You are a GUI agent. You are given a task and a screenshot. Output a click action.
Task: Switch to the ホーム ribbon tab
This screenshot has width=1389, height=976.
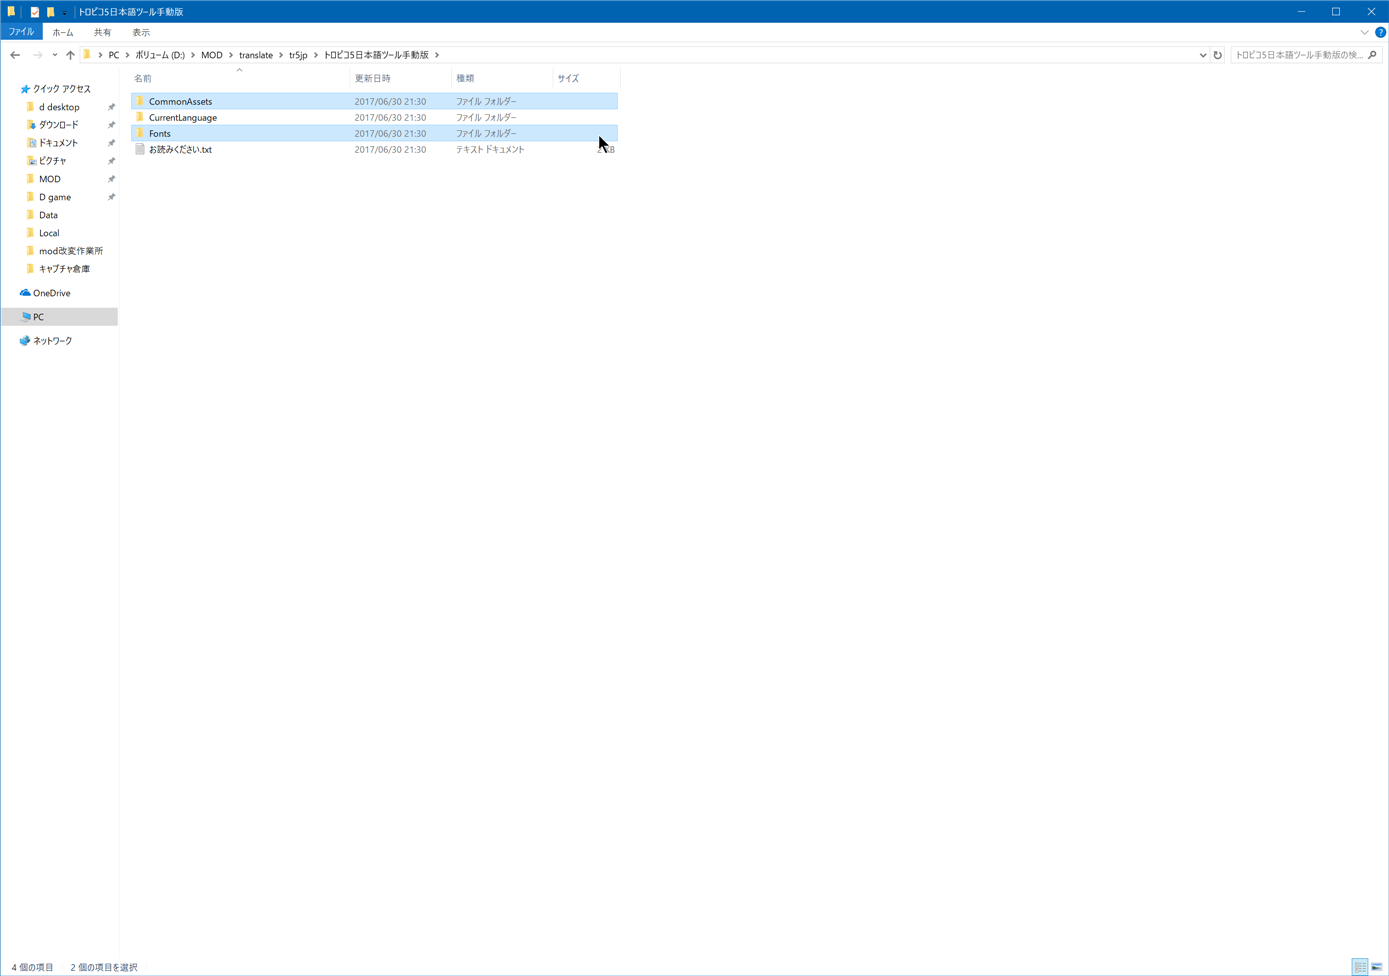coord(63,32)
